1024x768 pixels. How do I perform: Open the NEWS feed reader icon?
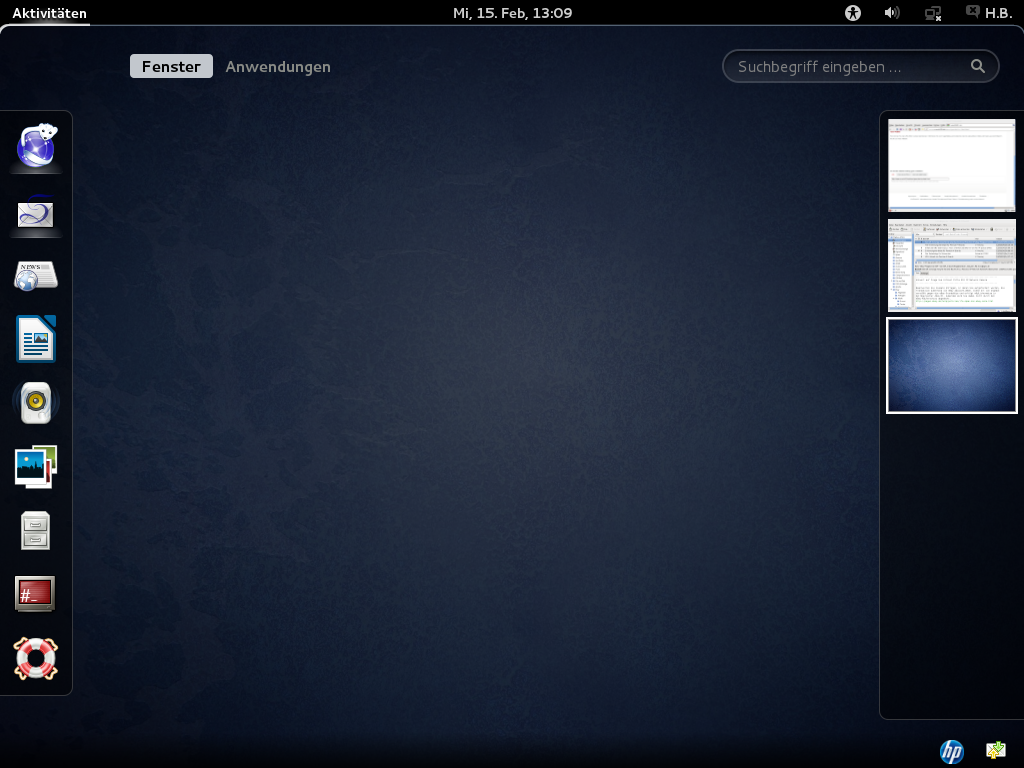(36, 275)
